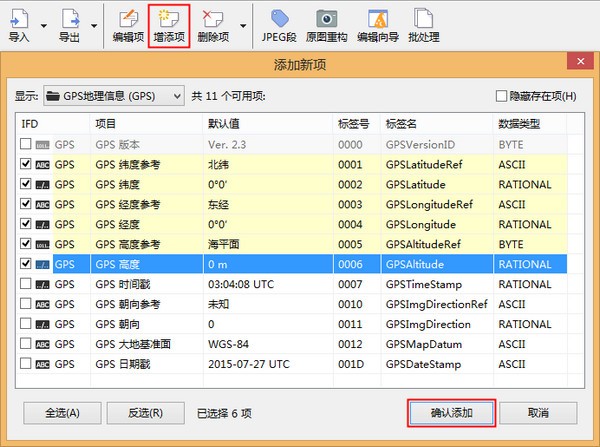The width and height of the screenshot is (600, 447).
Task: Check the GPS 朝向参考 row checkbox
Action: 26,303
